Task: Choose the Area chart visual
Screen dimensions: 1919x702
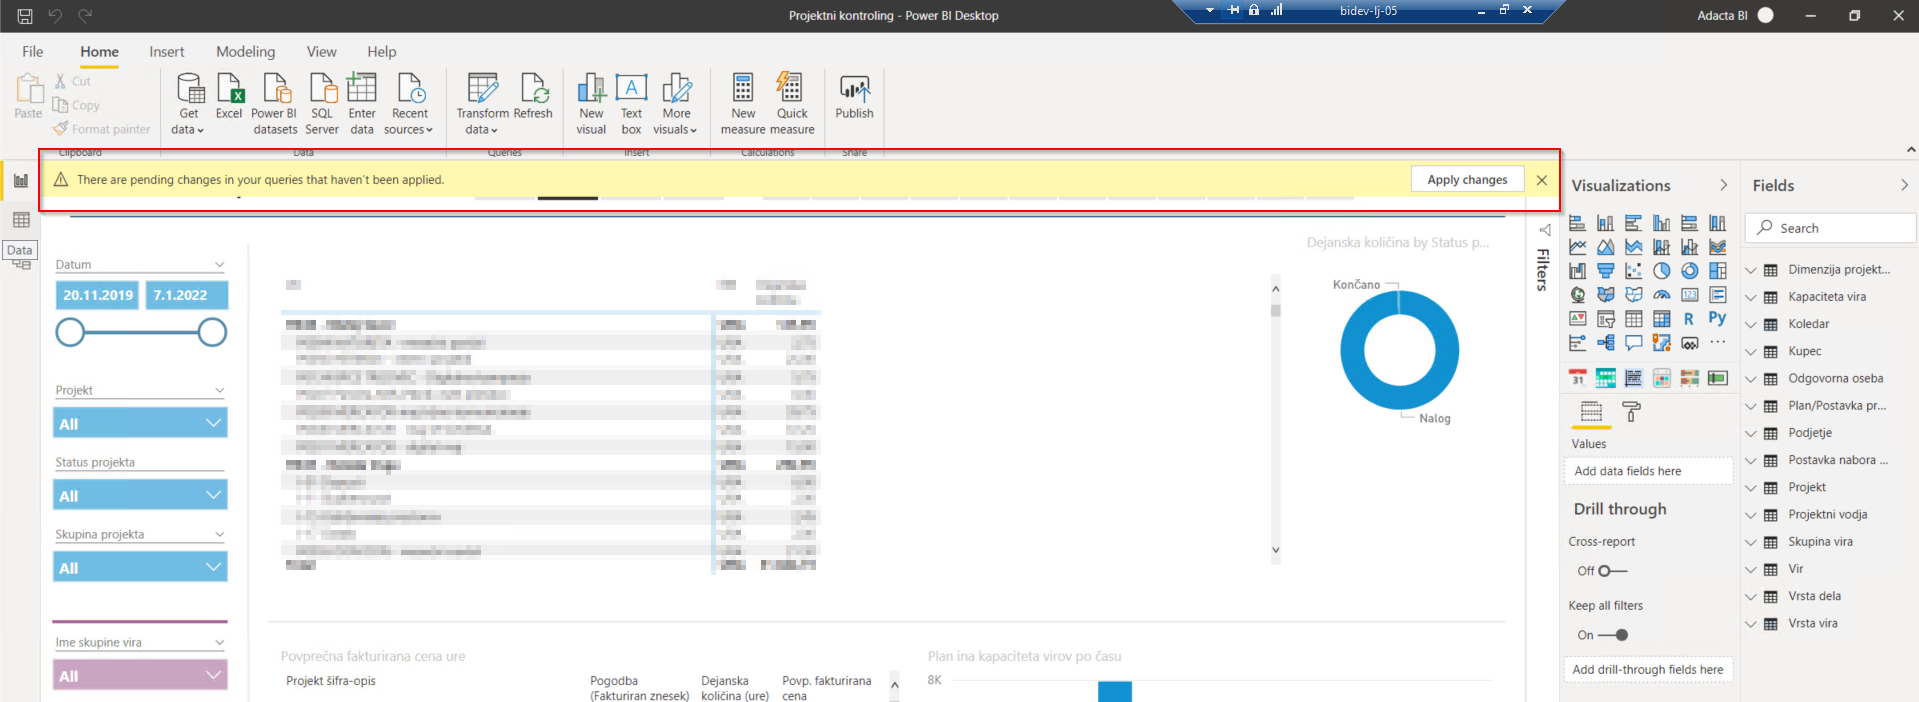Action: pos(1605,247)
